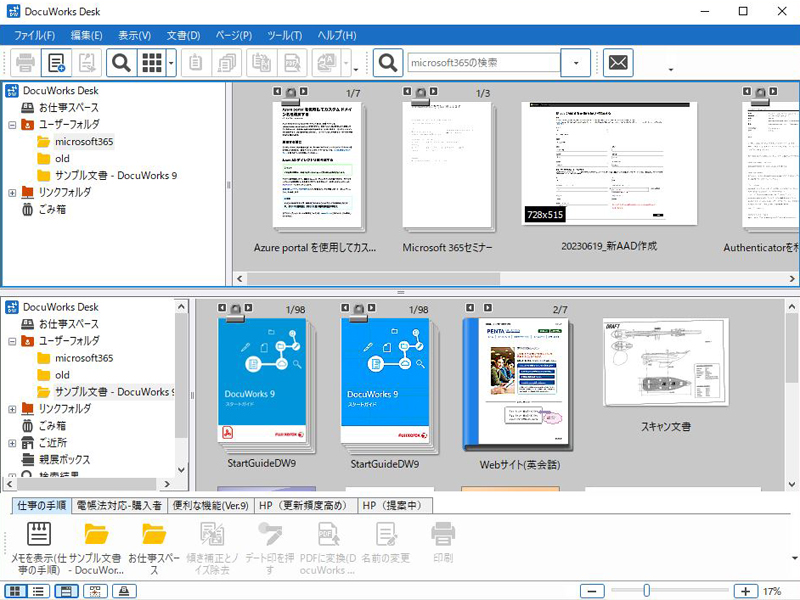Screen dimensions: 800x600
Task: Click 傾き補正とノイズ除去 in the work bar
Action: point(212,547)
